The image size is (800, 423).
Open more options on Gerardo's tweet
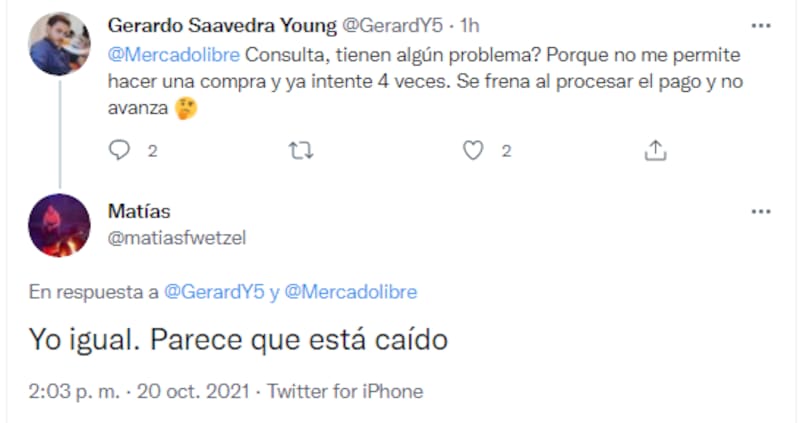tap(761, 21)
